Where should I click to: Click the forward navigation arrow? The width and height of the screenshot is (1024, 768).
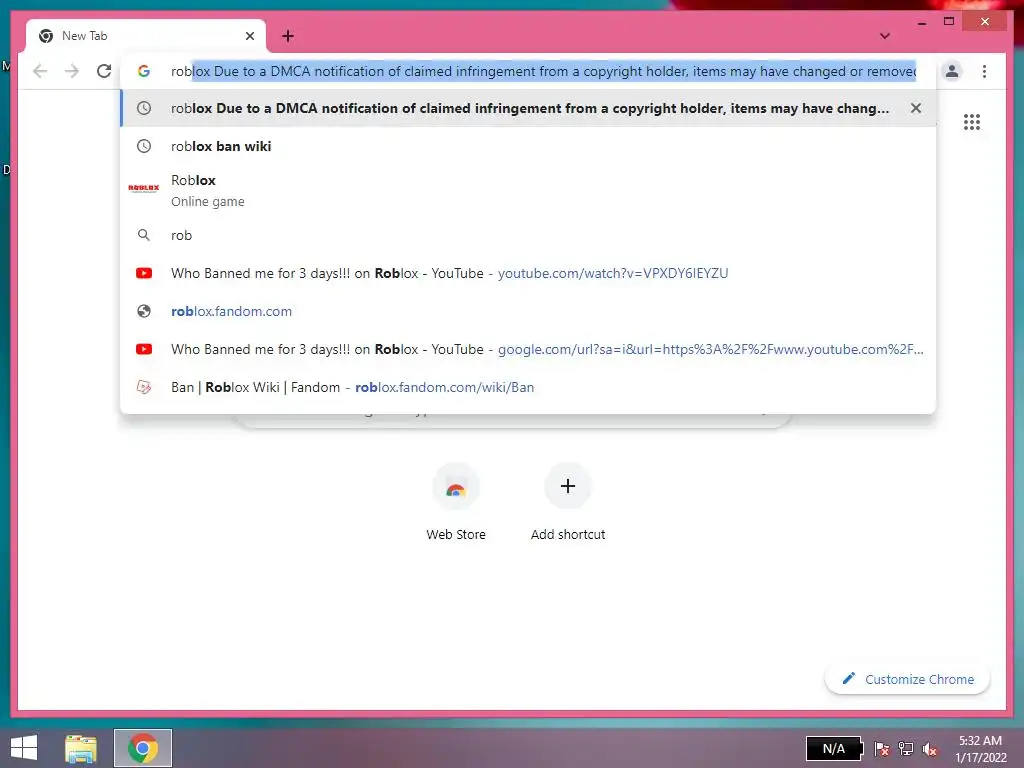(72, 71)
